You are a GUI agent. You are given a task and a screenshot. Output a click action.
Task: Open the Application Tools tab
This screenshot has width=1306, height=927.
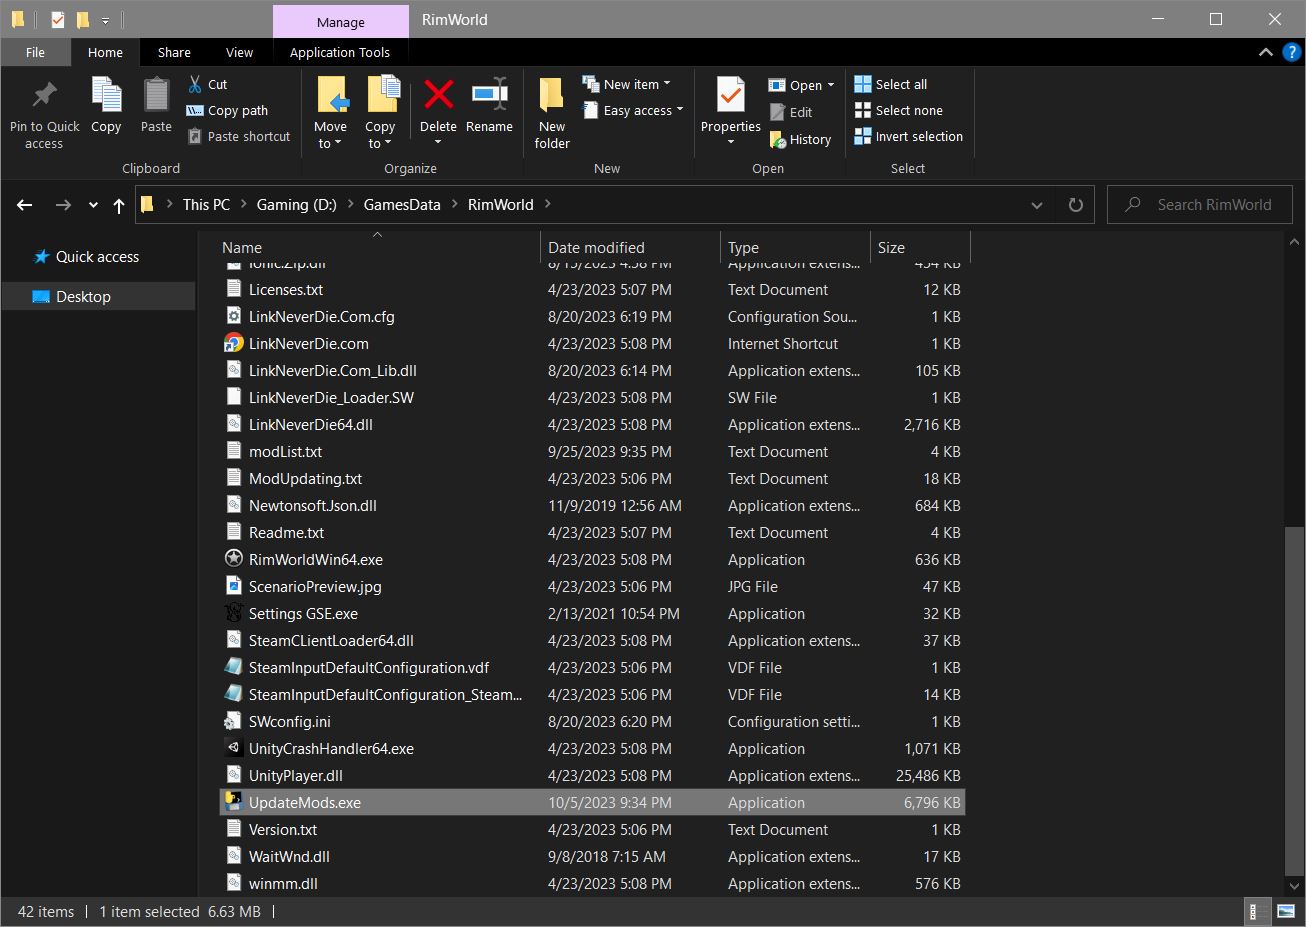[340, 51]
